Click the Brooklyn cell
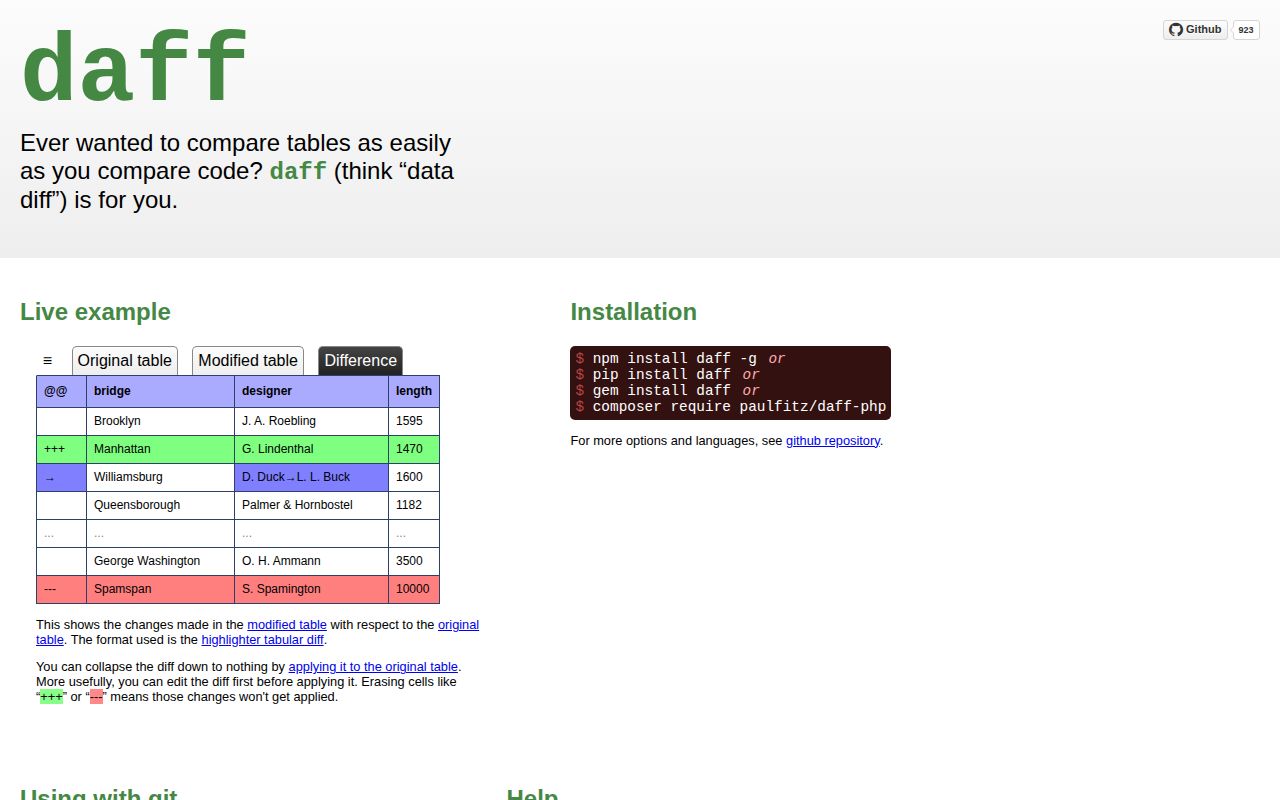 (161, 422)
